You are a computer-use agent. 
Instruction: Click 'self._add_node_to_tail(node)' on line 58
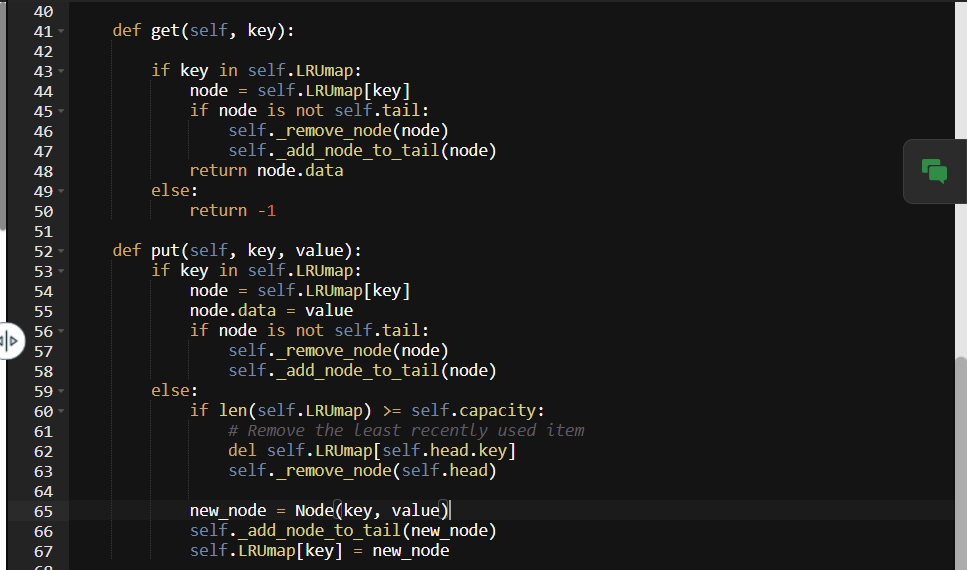click(362, 370)
